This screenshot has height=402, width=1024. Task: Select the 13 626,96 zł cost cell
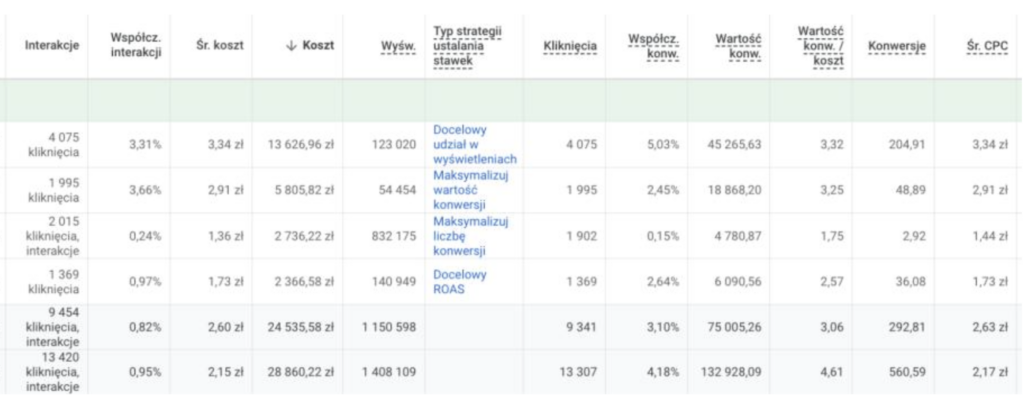coord(301,145)
